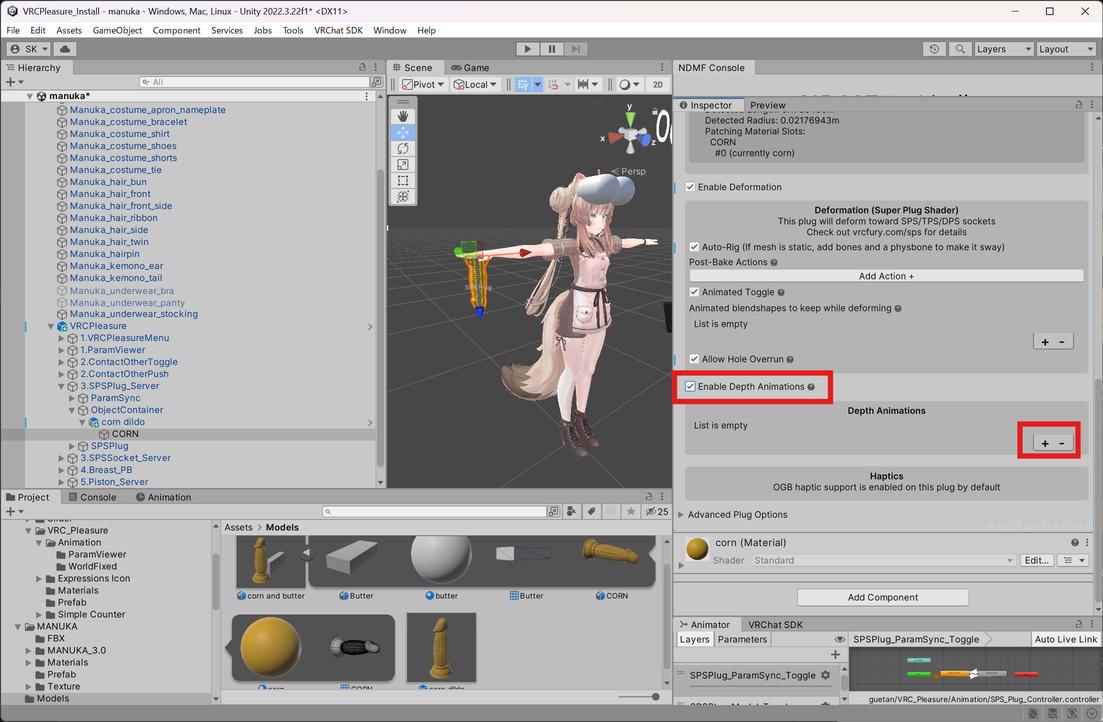Open the cloud services button

pos(65,49)
